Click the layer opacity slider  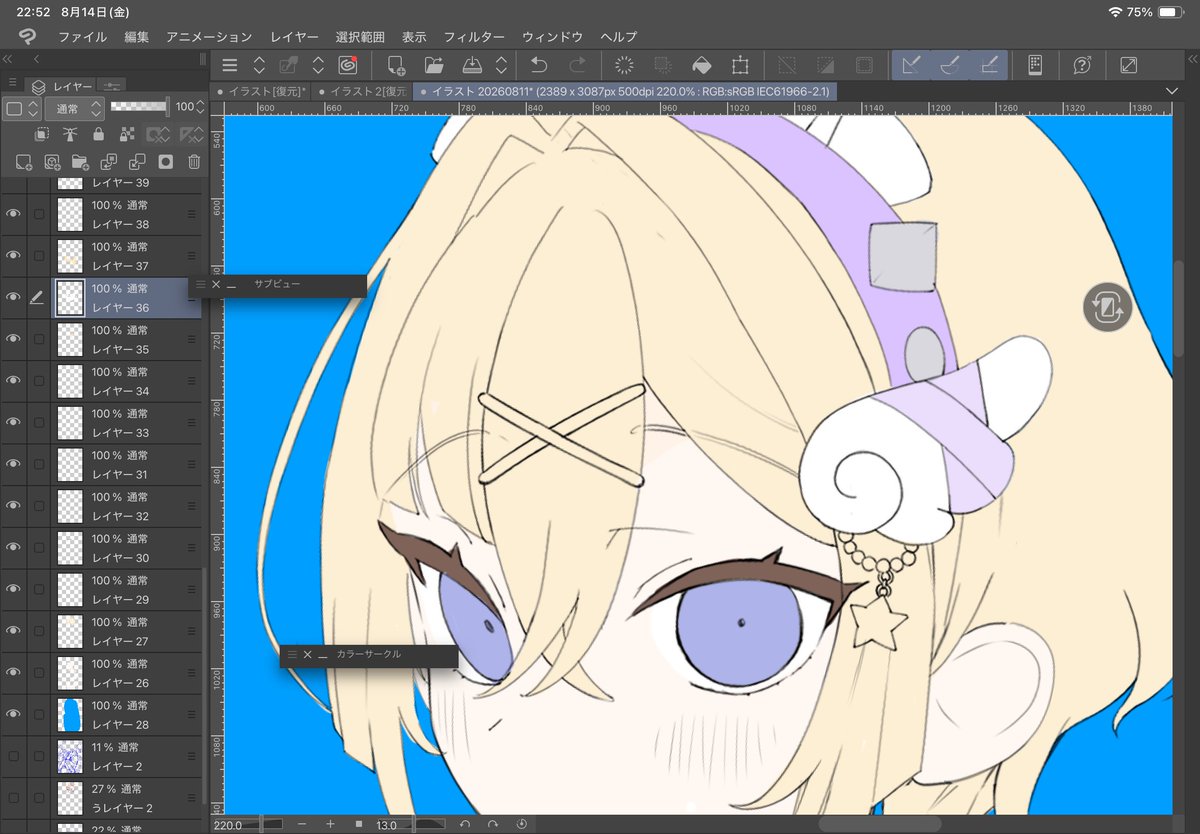click(139, 106)
